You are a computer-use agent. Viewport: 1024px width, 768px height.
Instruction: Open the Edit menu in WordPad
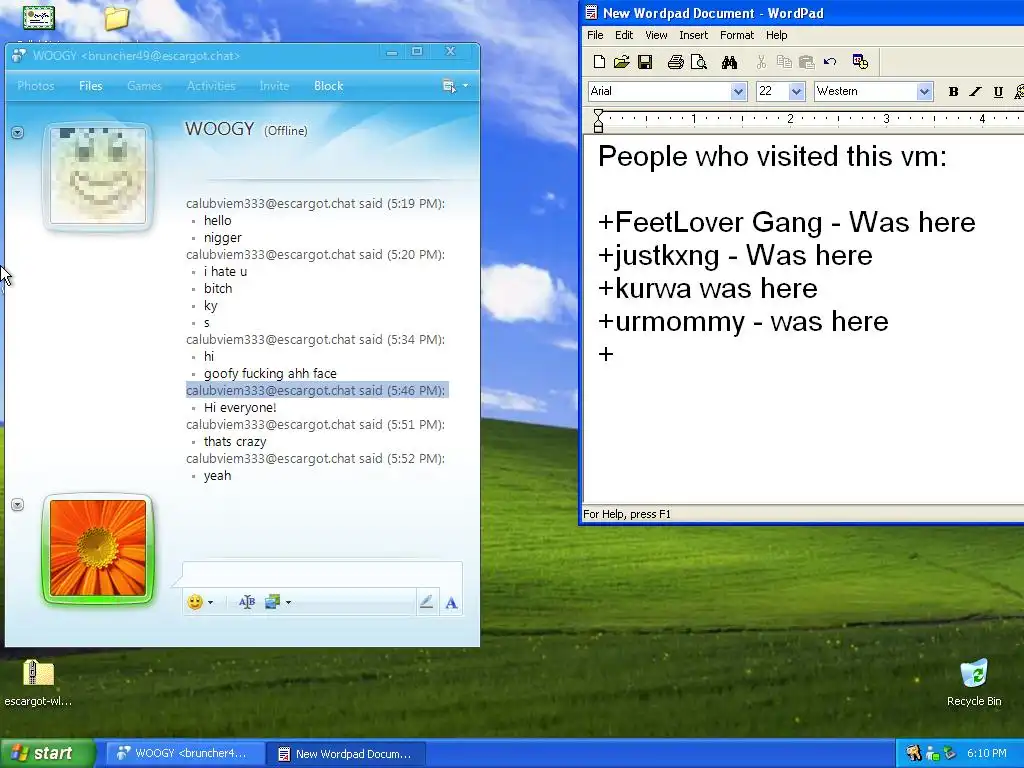click(624, 35)
